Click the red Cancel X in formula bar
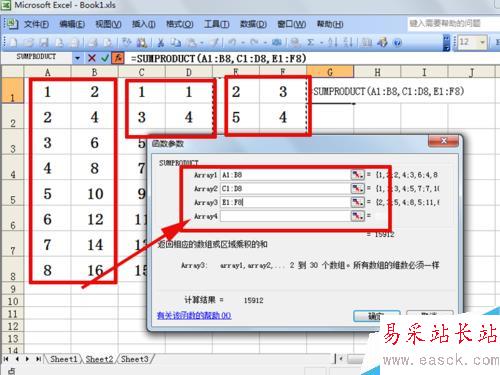Screen dimensions: 500x375 [92, 58]
